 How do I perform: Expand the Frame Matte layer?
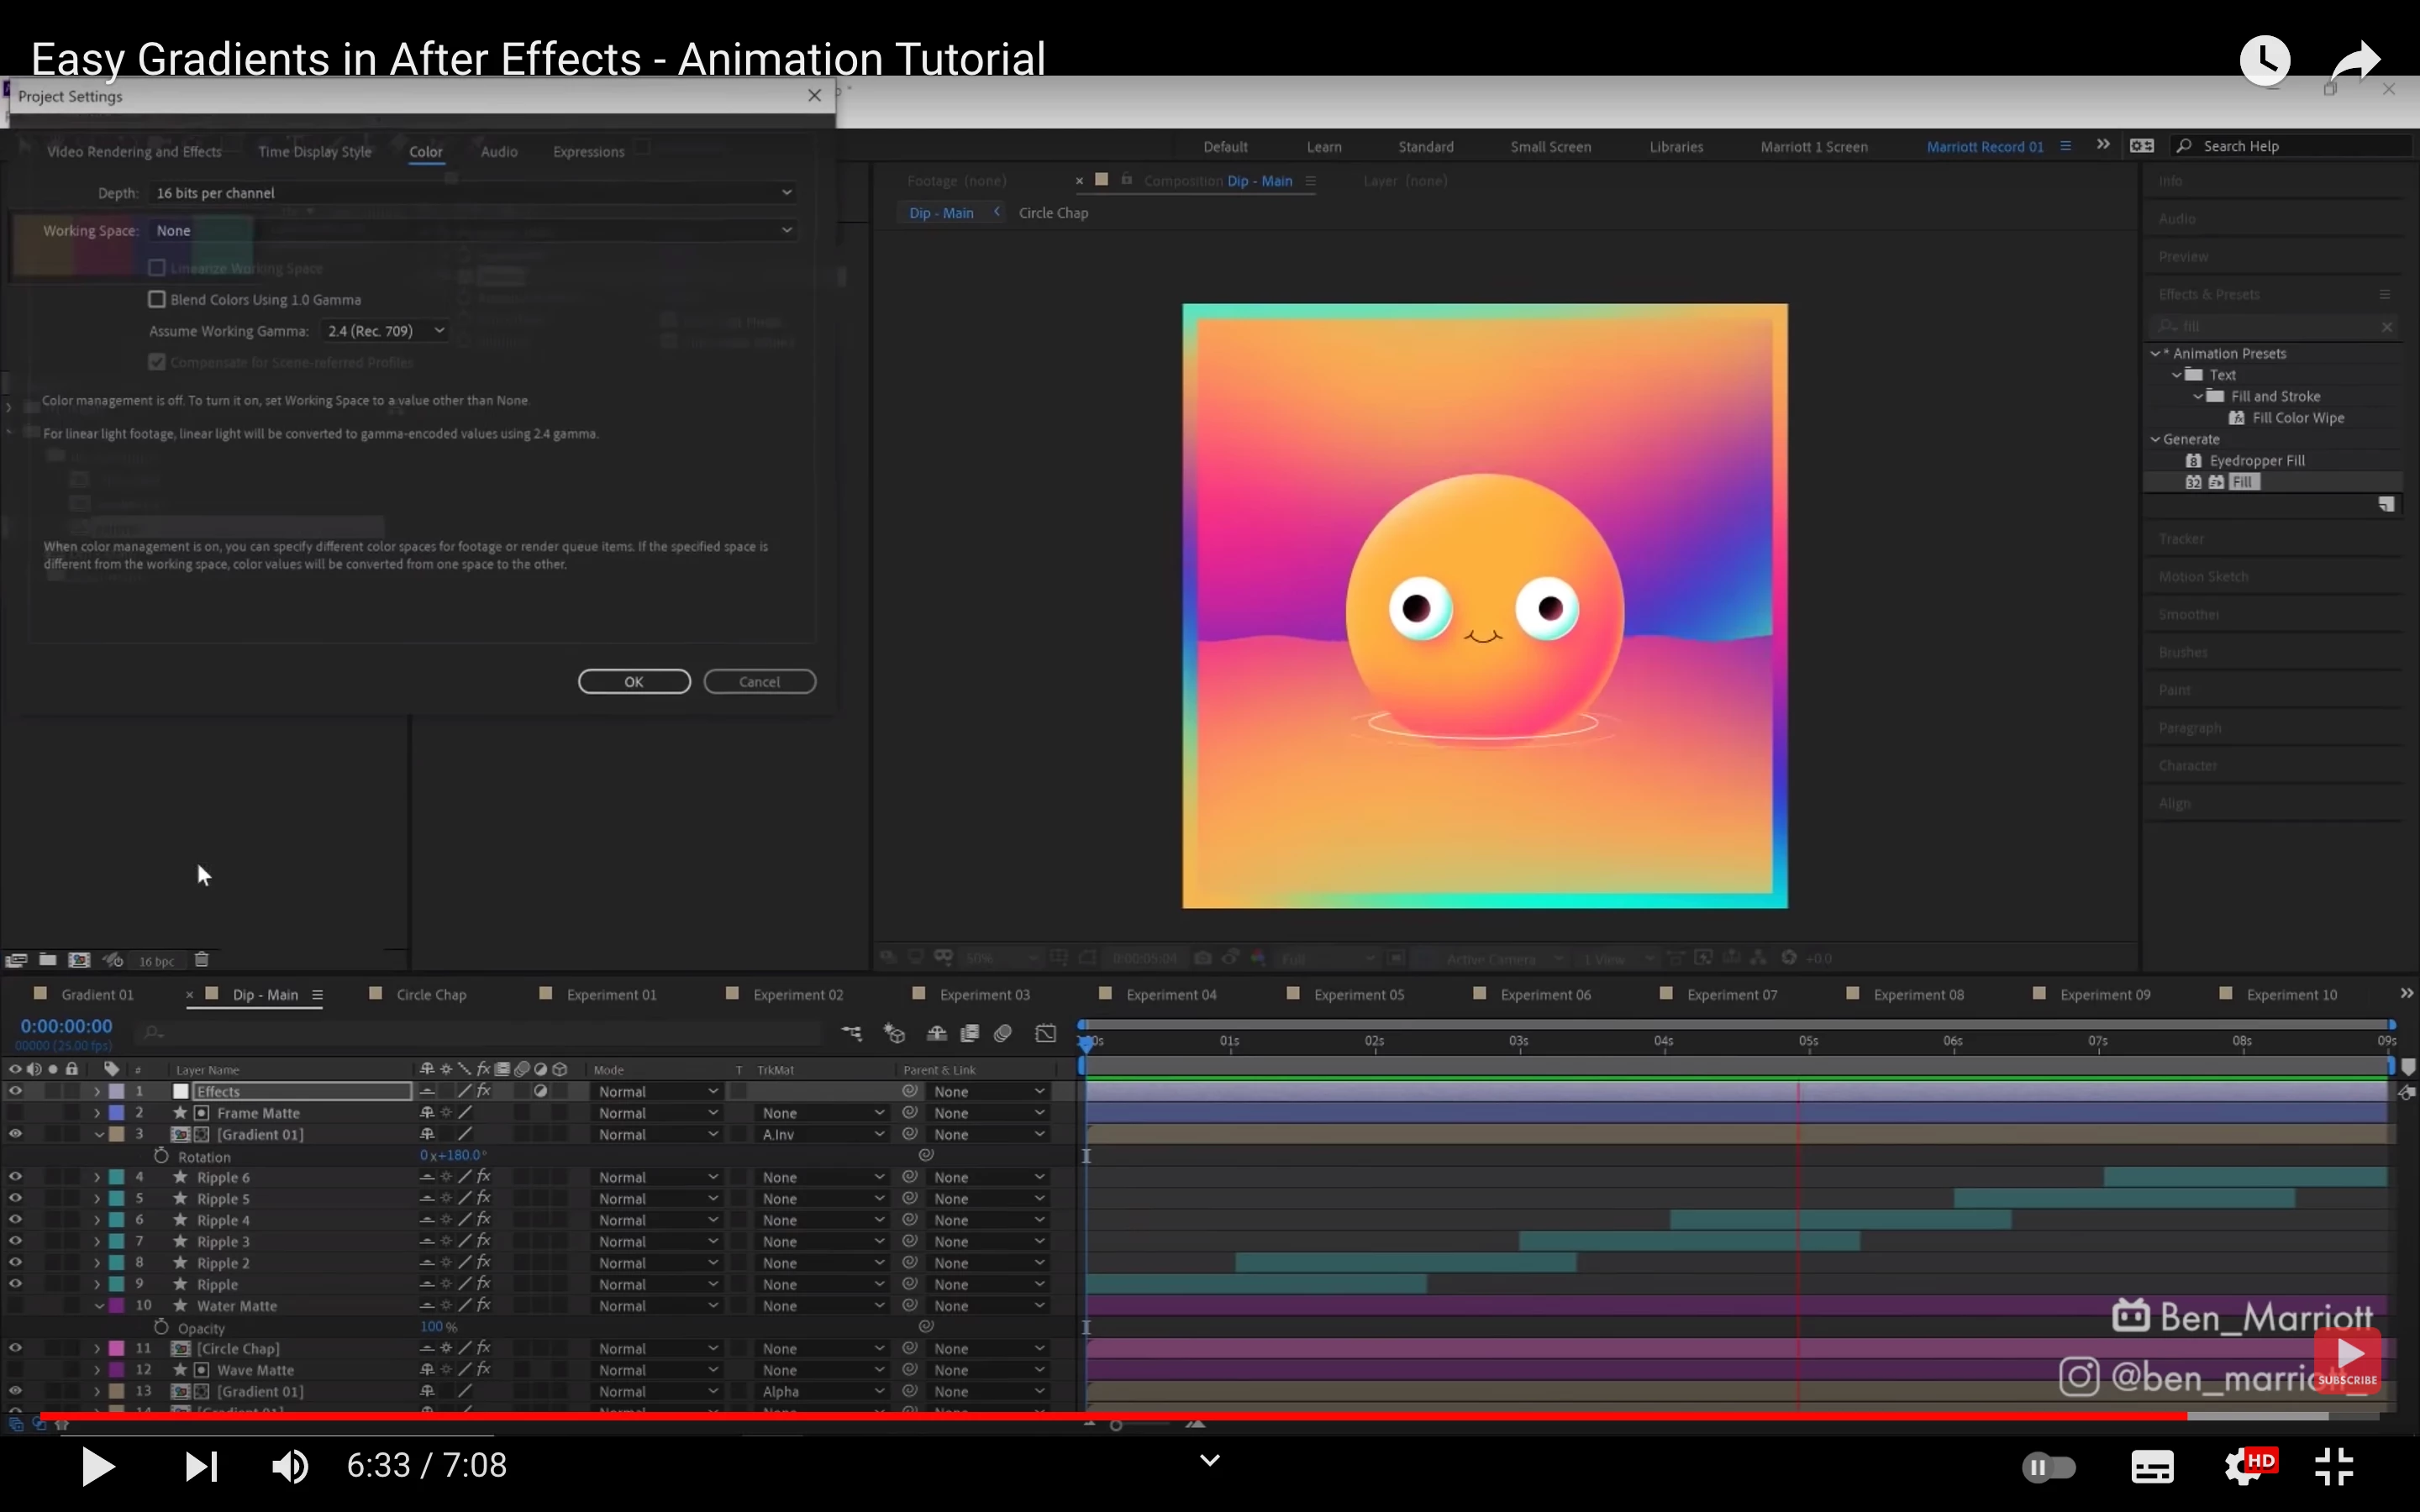tap(97, 1113)
